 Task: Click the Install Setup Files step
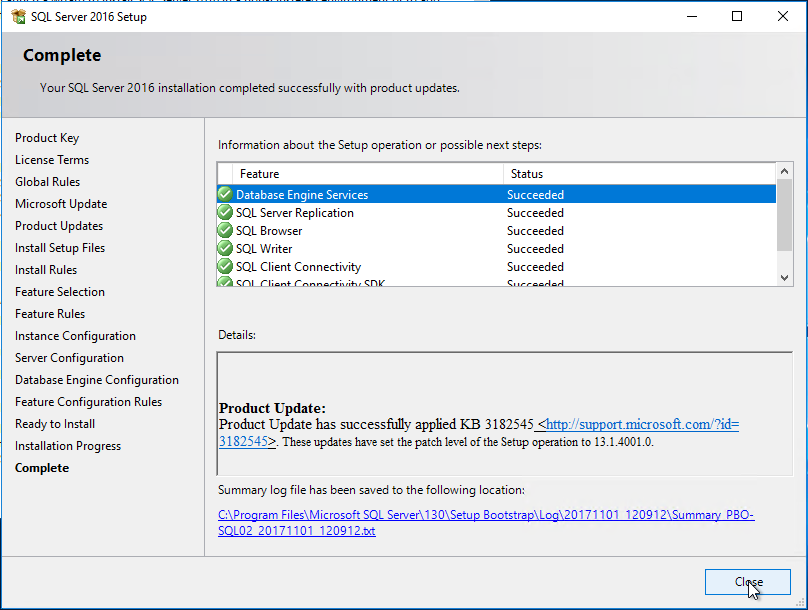(x=60, y=248)
